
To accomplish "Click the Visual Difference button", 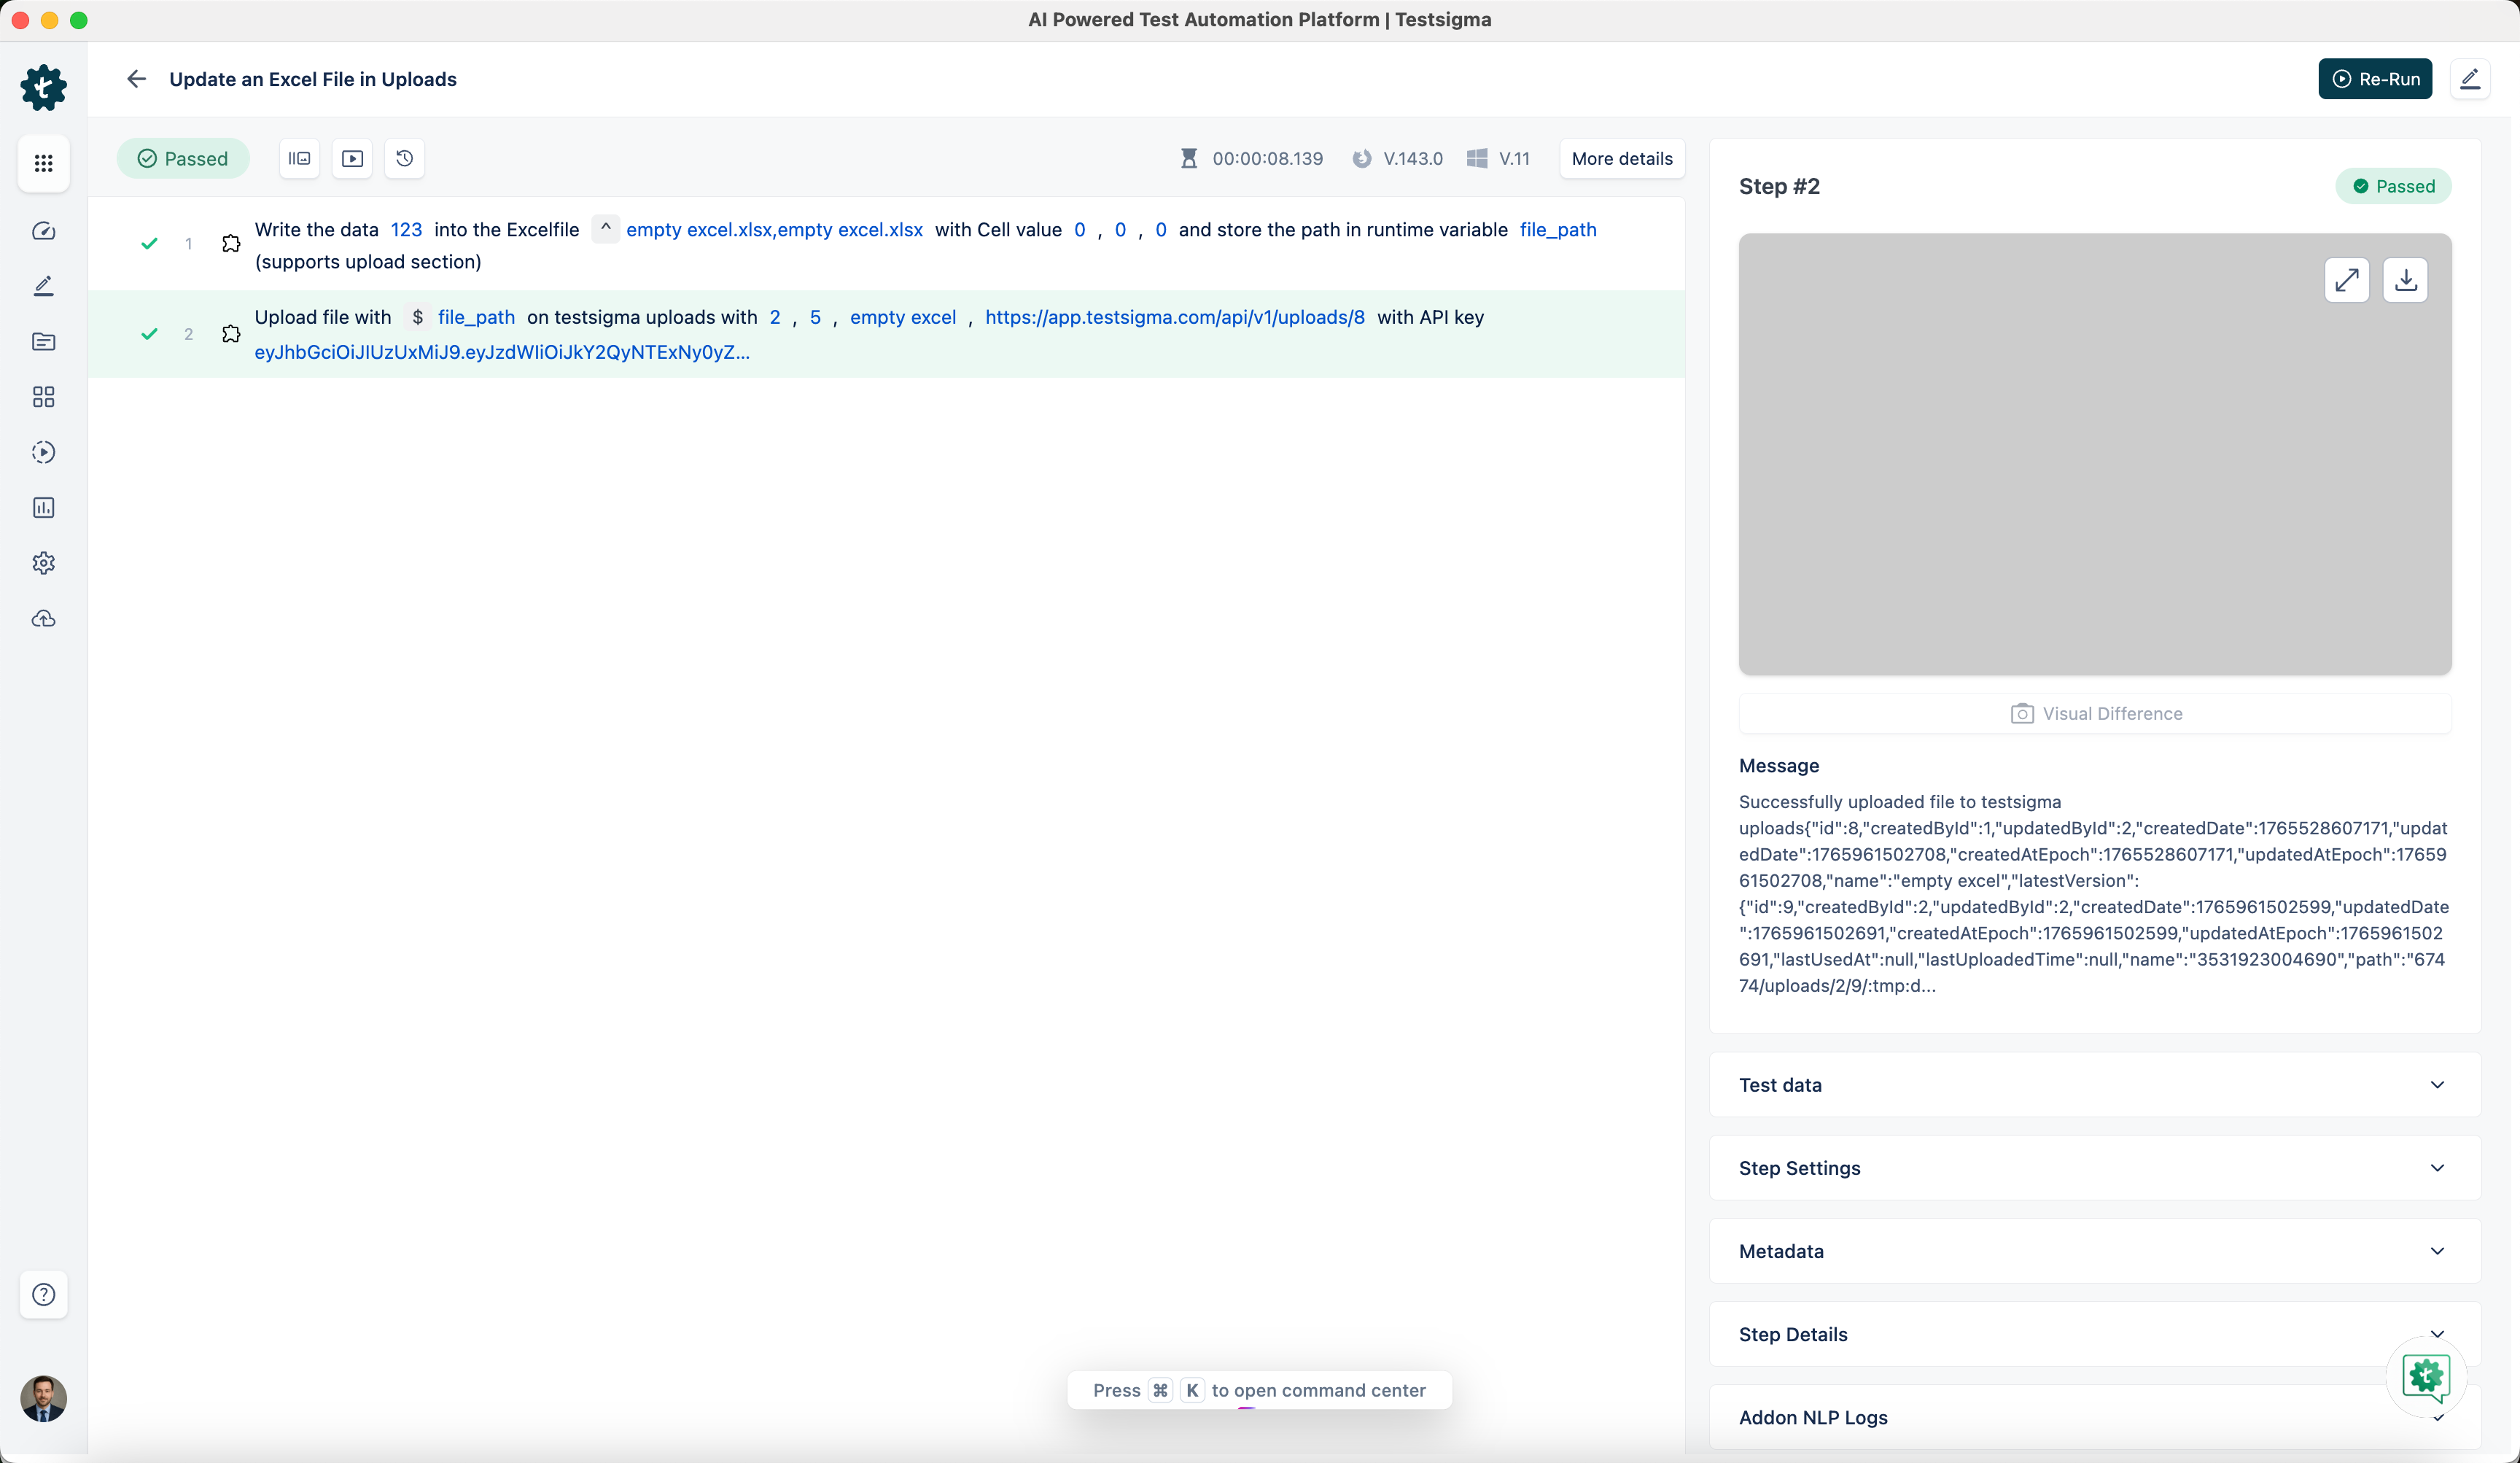I will (2095, 713).
